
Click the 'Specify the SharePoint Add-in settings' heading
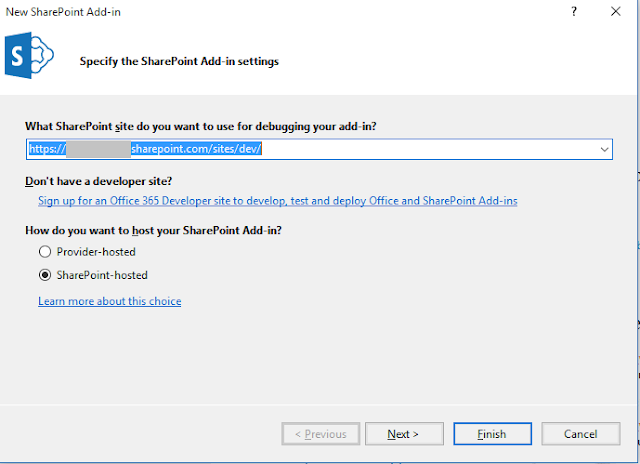179,62
